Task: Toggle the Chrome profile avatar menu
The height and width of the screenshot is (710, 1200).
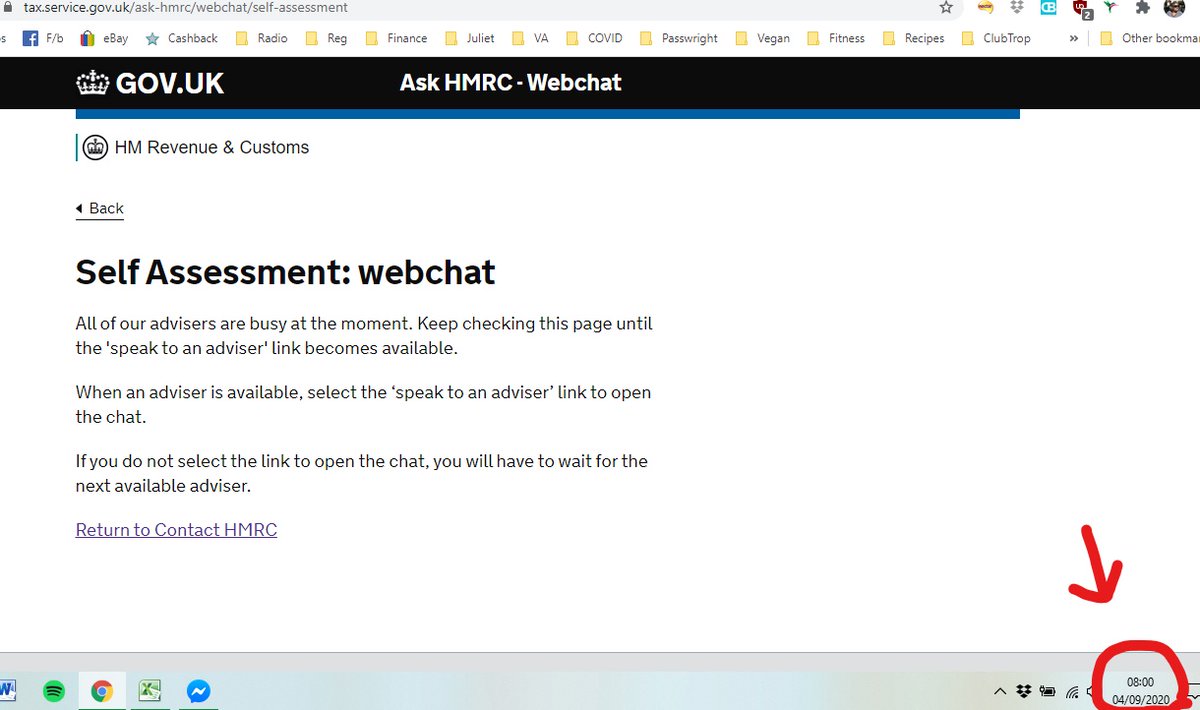Action: coord(1173,8)
